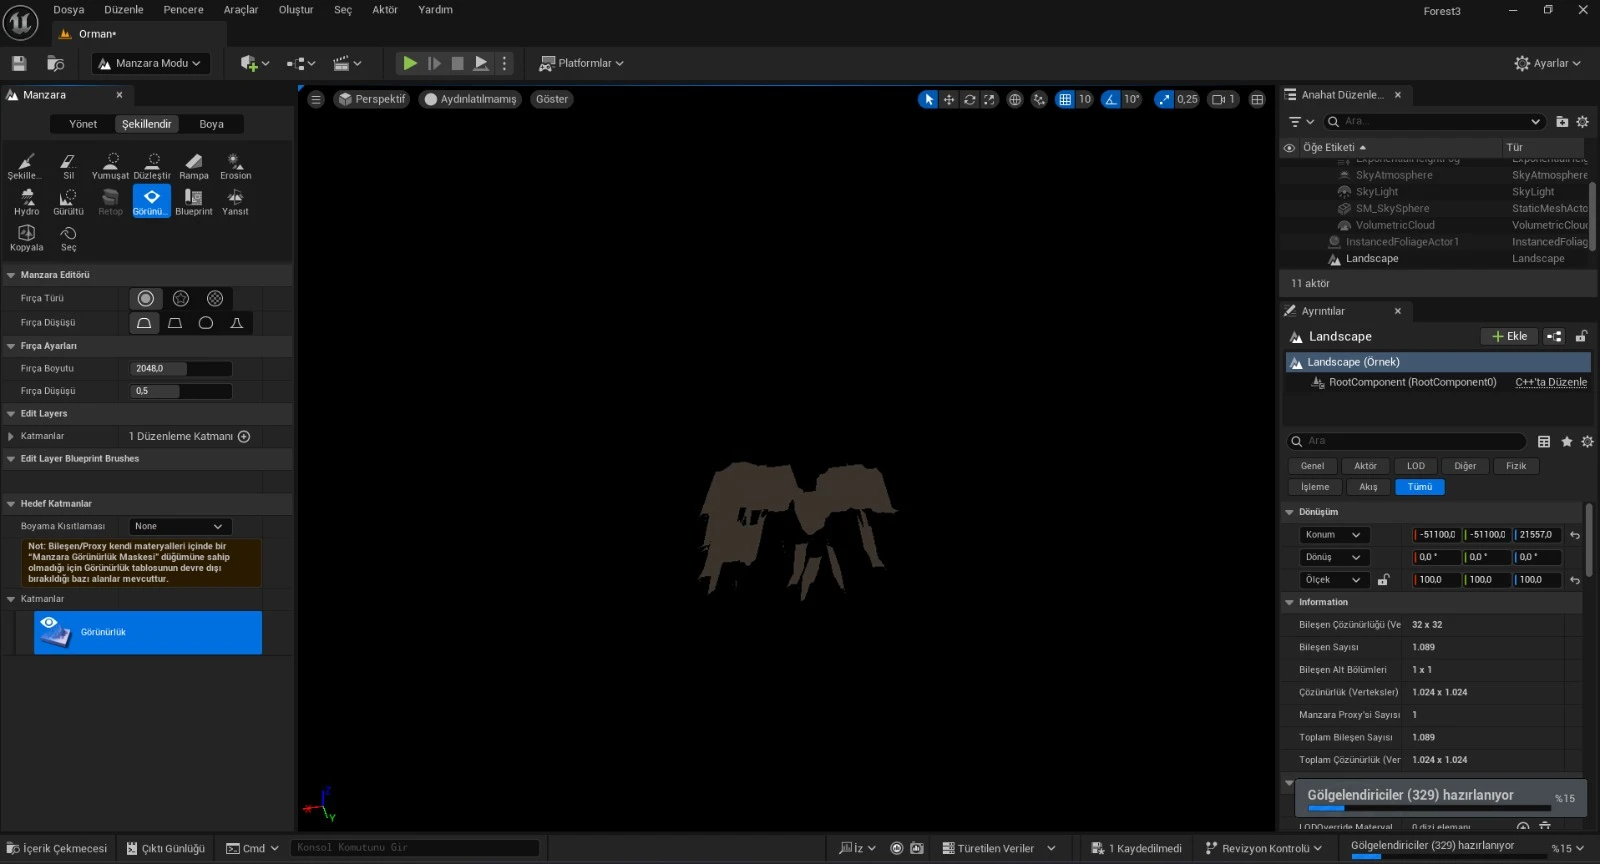The image size is (1600, 864).
Task: Select the Blueprint brush tool
Action: click(x=194, y=202)
